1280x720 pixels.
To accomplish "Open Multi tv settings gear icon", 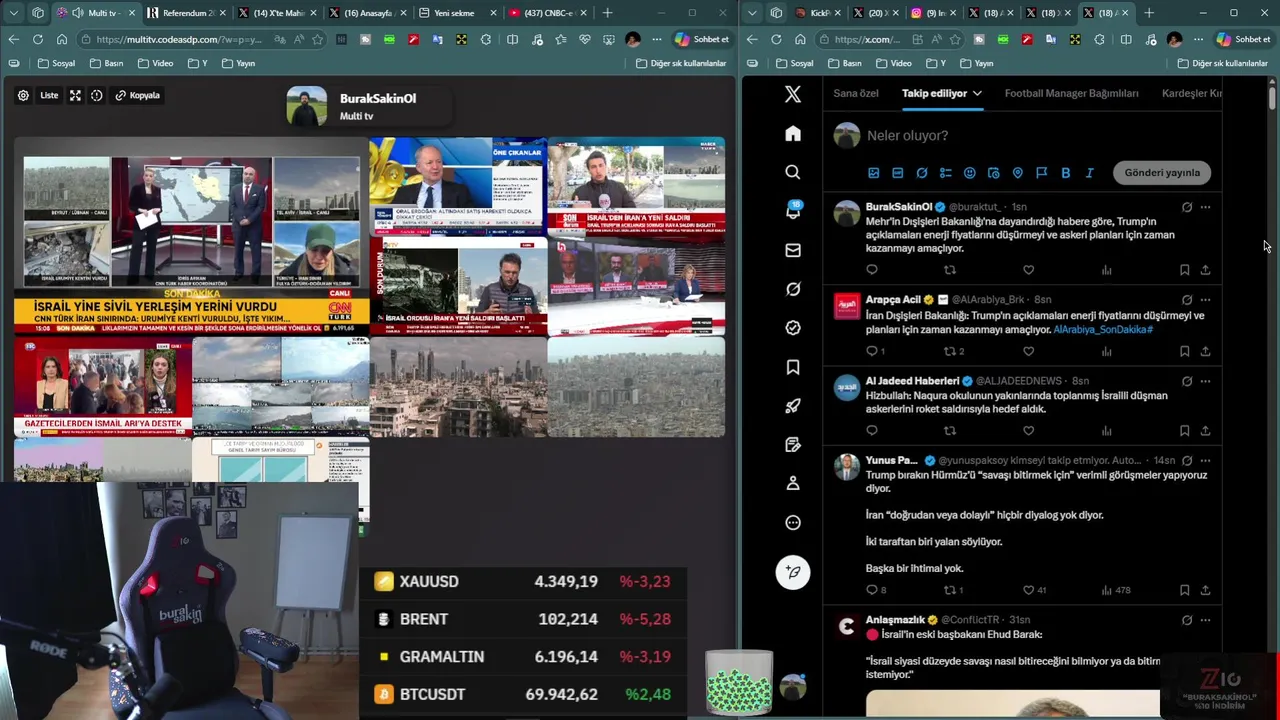I will click(23, 95).
